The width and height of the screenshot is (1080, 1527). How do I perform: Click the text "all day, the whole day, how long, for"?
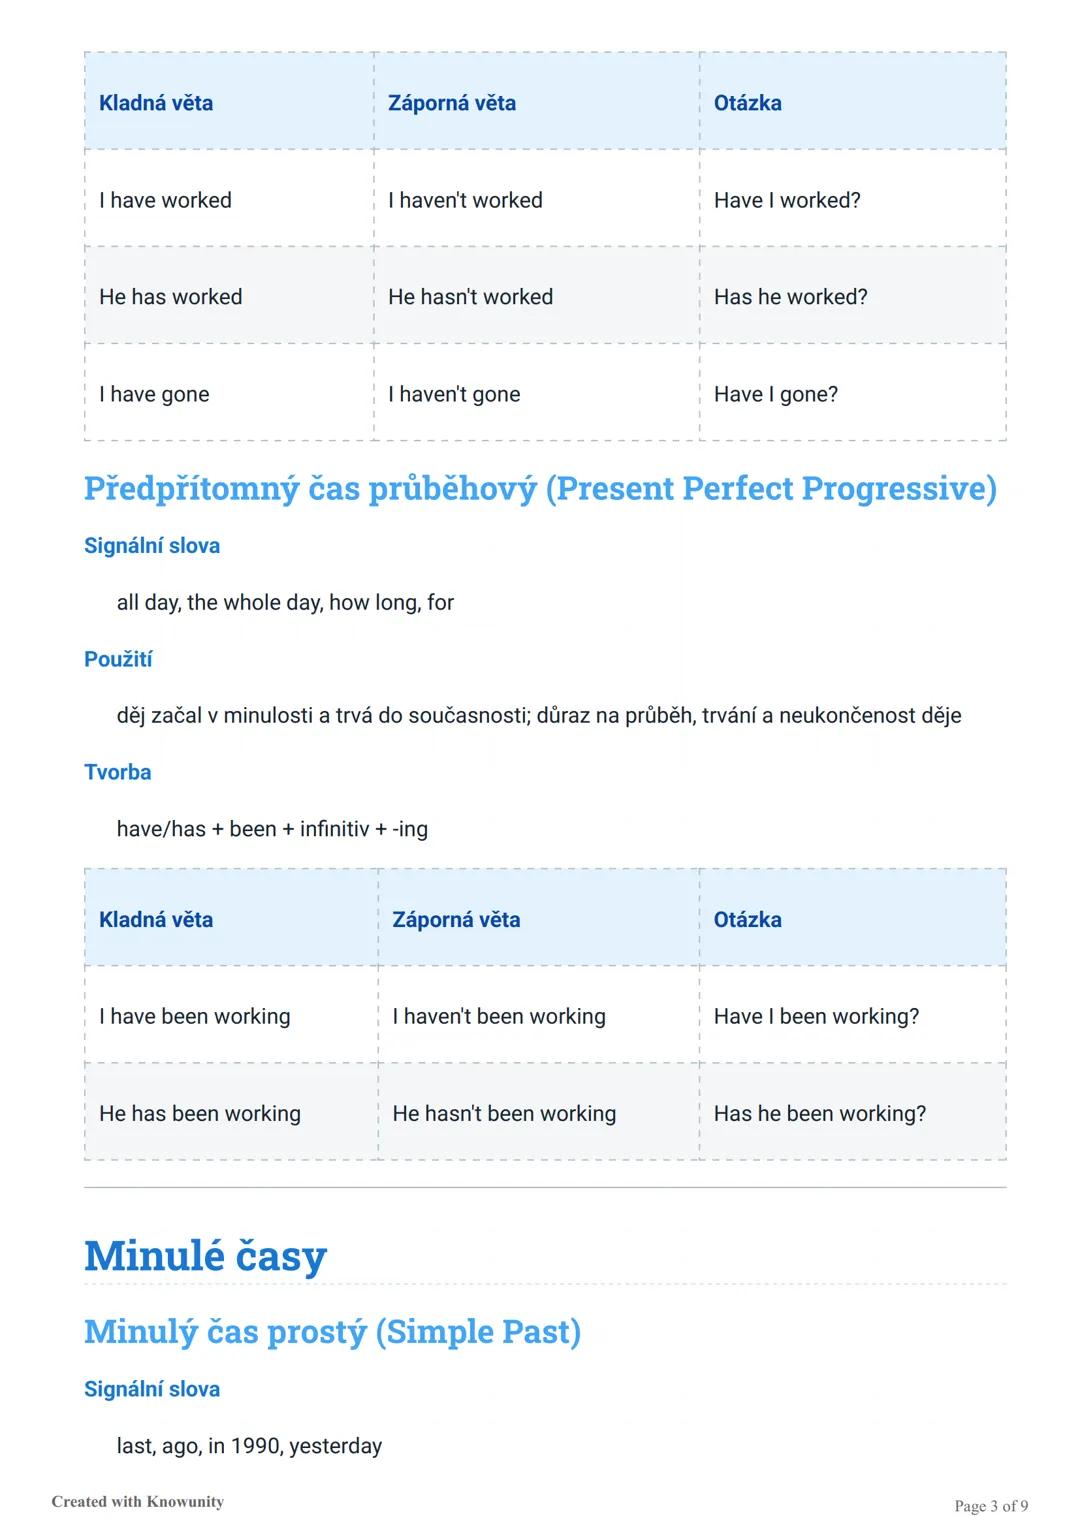tap(285, 602)
